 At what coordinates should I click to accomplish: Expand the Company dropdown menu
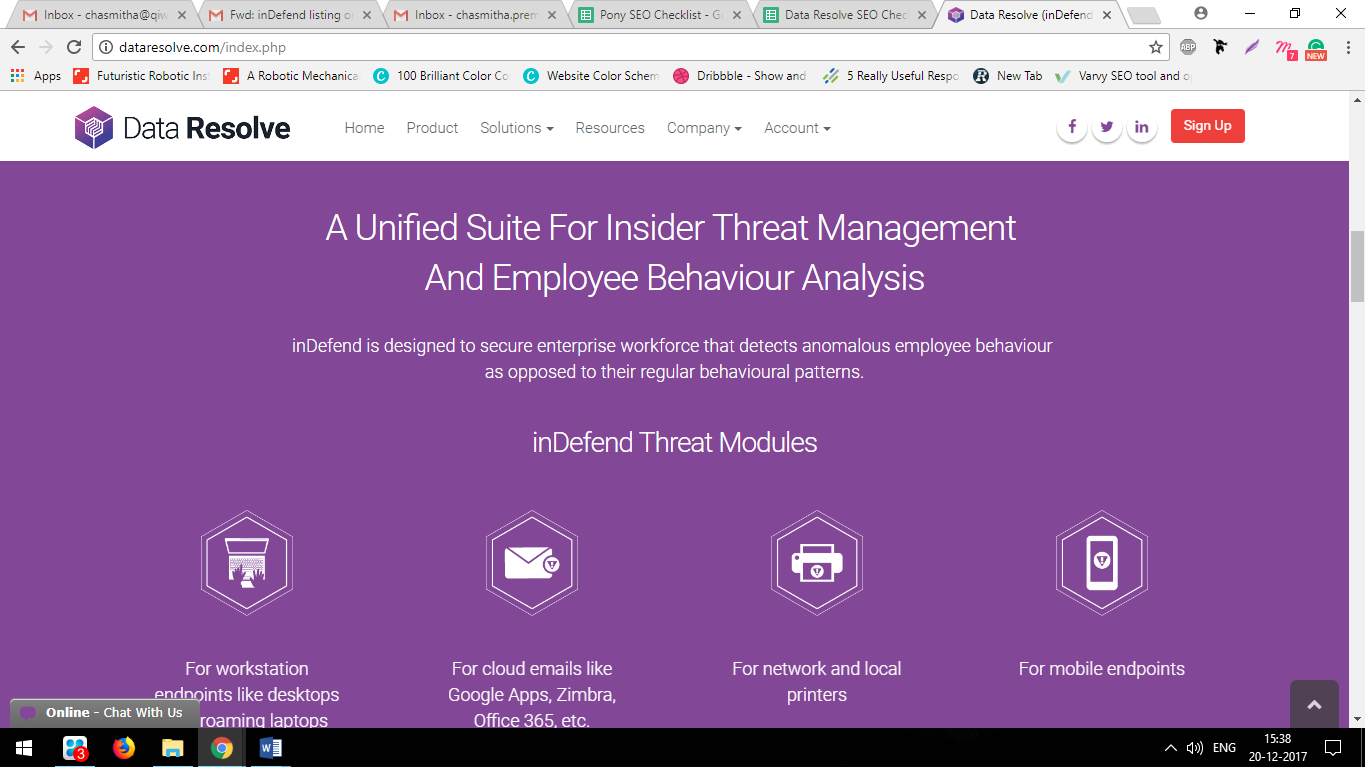(704, 128)
